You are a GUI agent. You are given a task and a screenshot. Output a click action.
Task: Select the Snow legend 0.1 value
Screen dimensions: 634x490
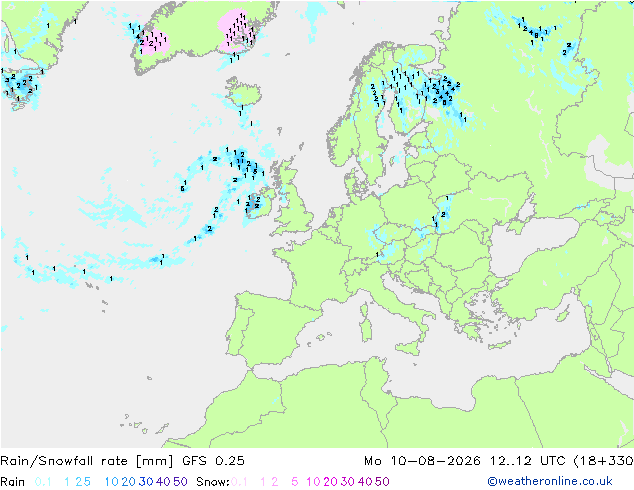pos(239,482)
